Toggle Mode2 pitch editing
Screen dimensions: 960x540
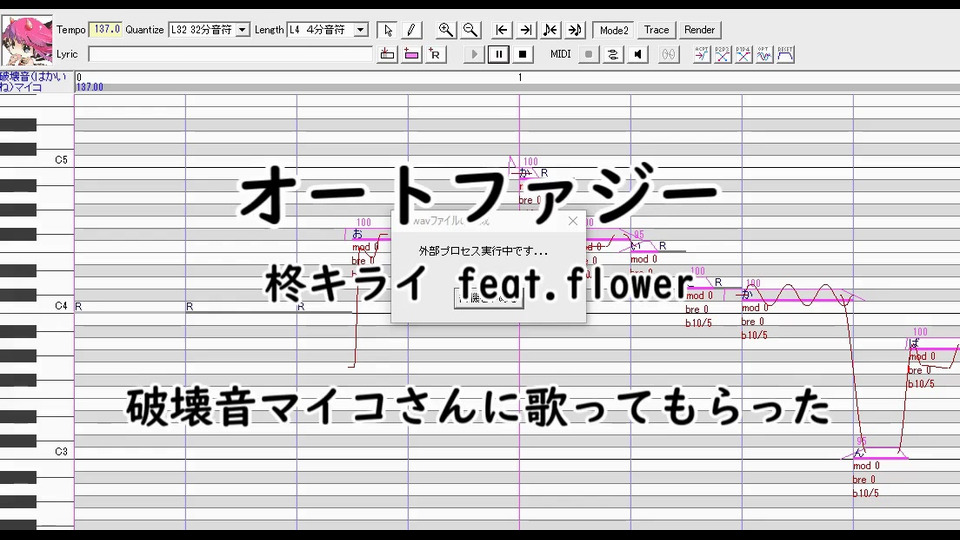pyautogui.click(x=613, y=29)
